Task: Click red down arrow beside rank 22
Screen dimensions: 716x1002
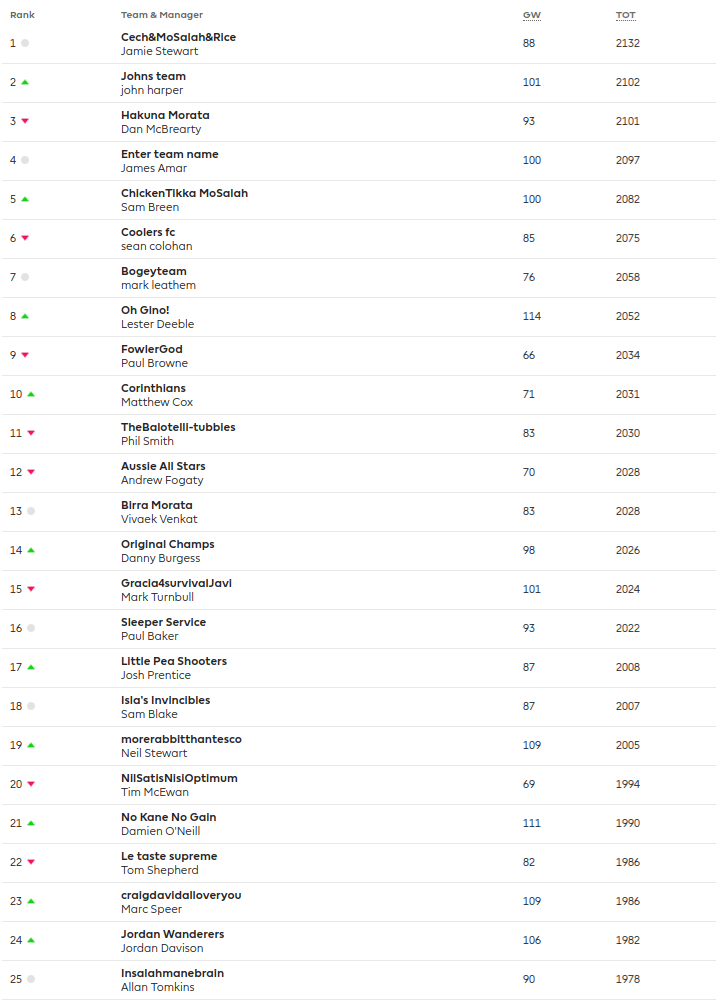Action: (31, 862)
